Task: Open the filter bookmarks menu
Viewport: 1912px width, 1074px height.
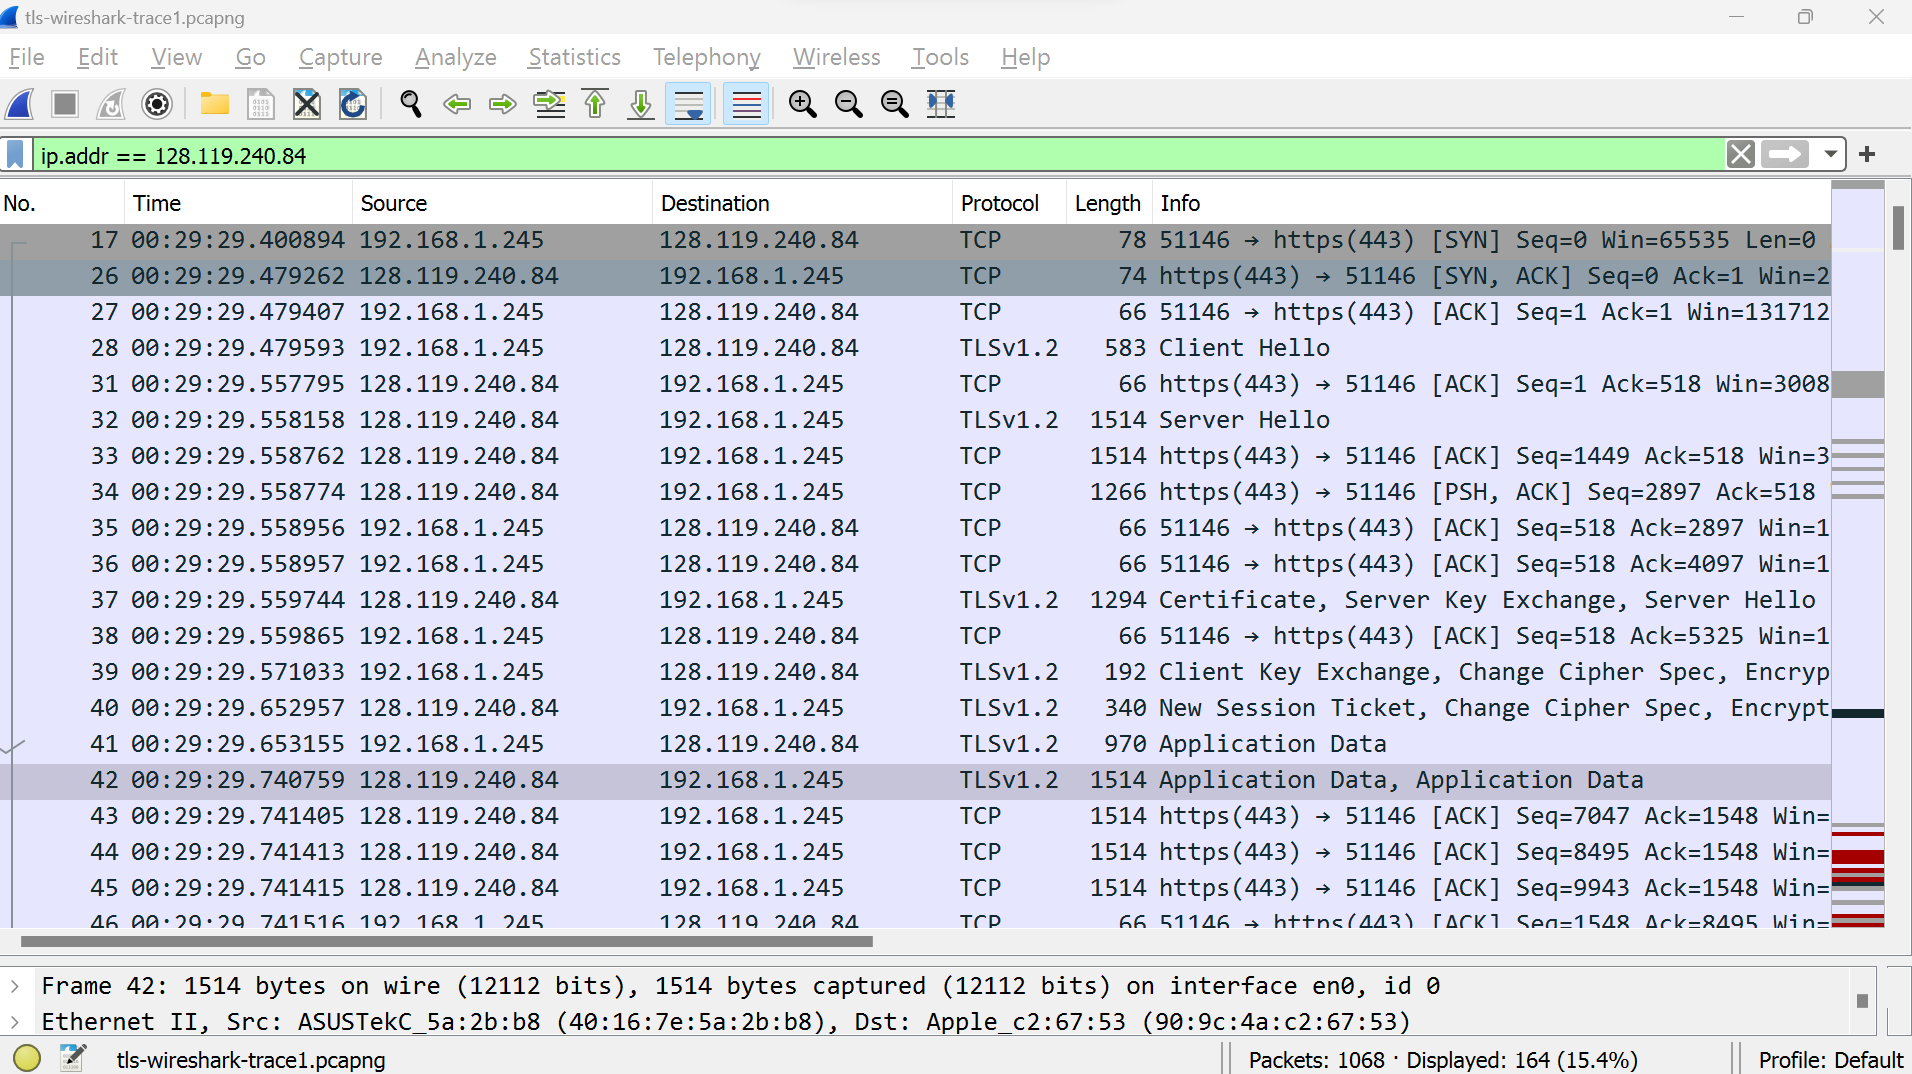Action: tap(15, 154)
